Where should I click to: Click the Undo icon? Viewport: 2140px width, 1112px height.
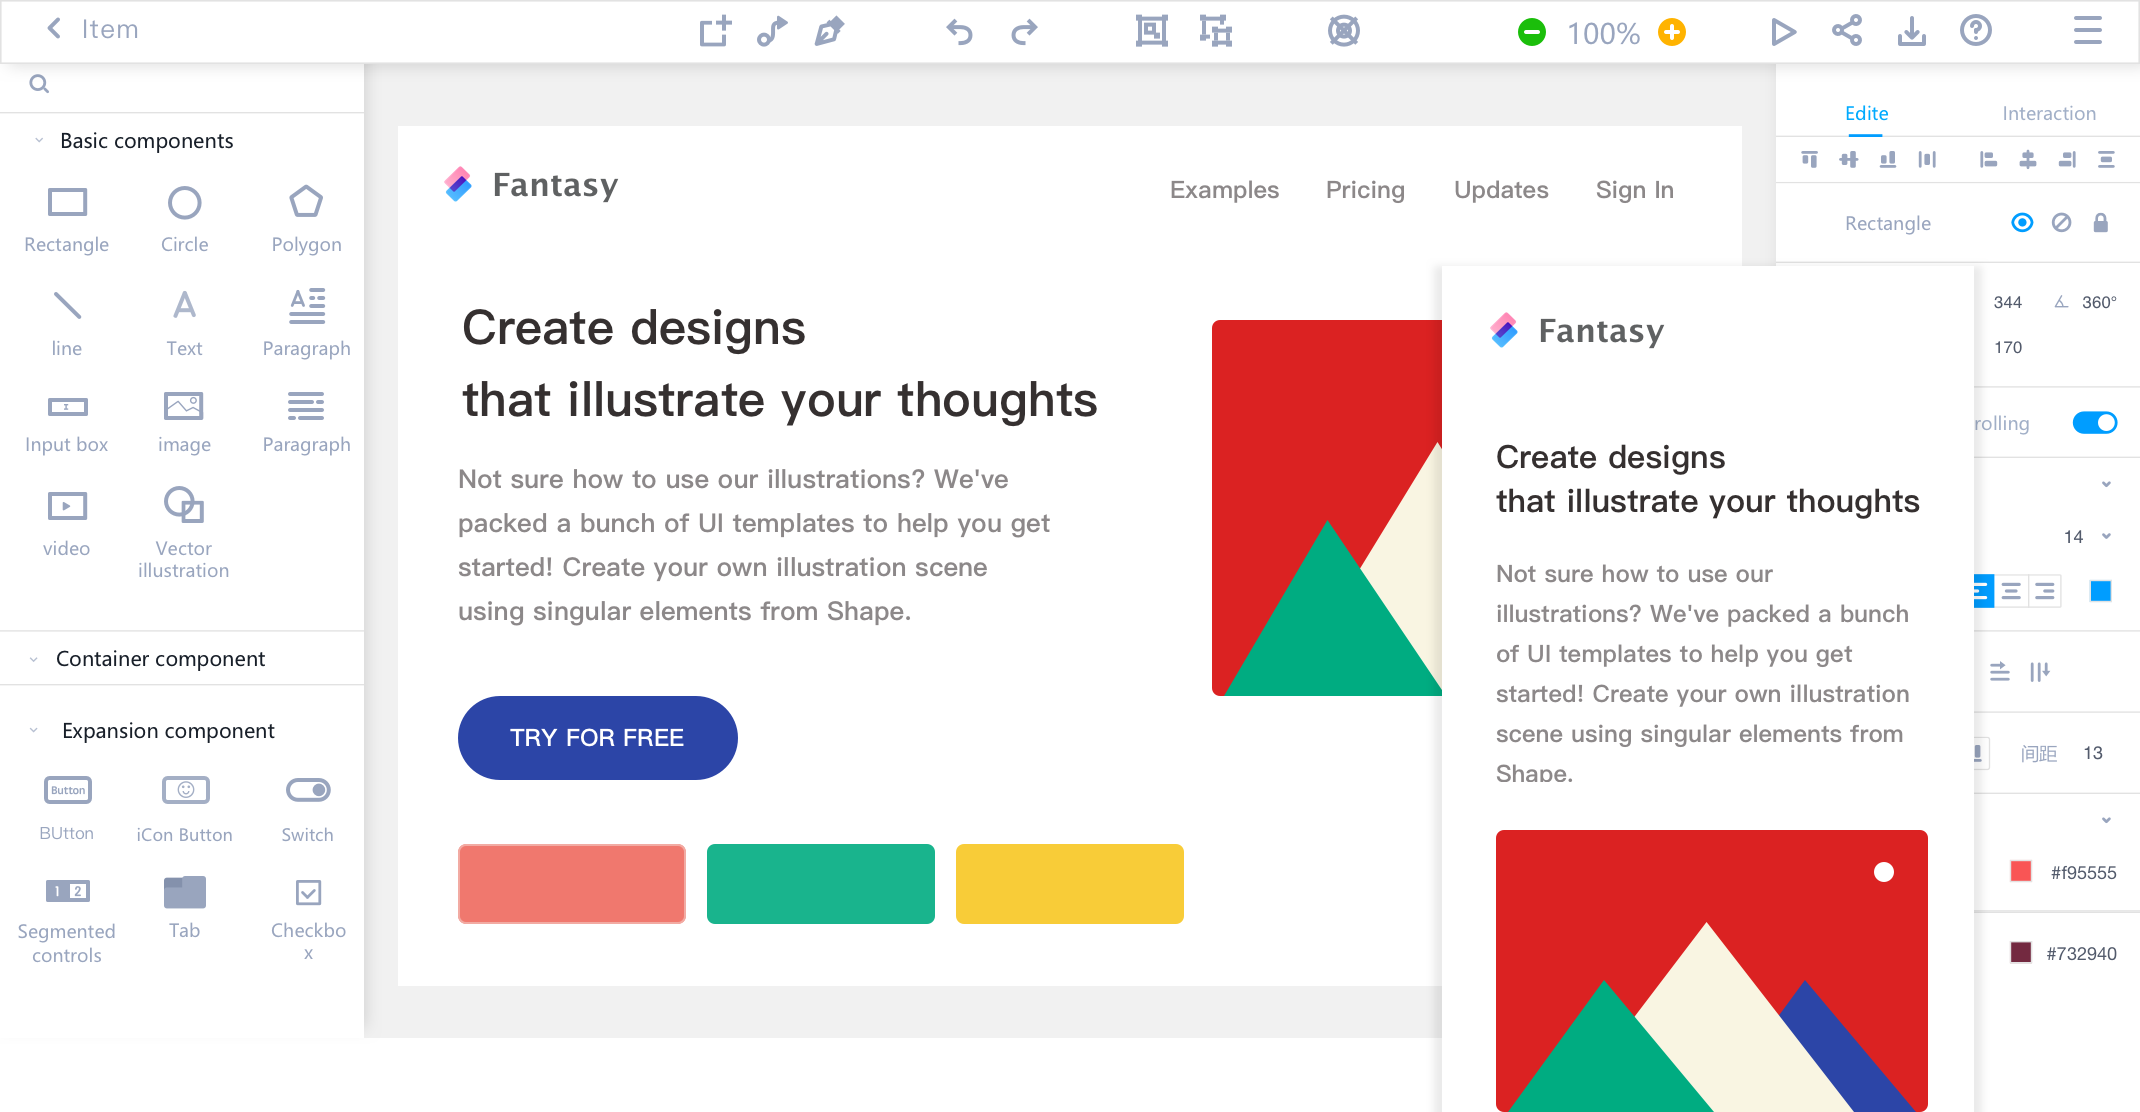point(960,33)
